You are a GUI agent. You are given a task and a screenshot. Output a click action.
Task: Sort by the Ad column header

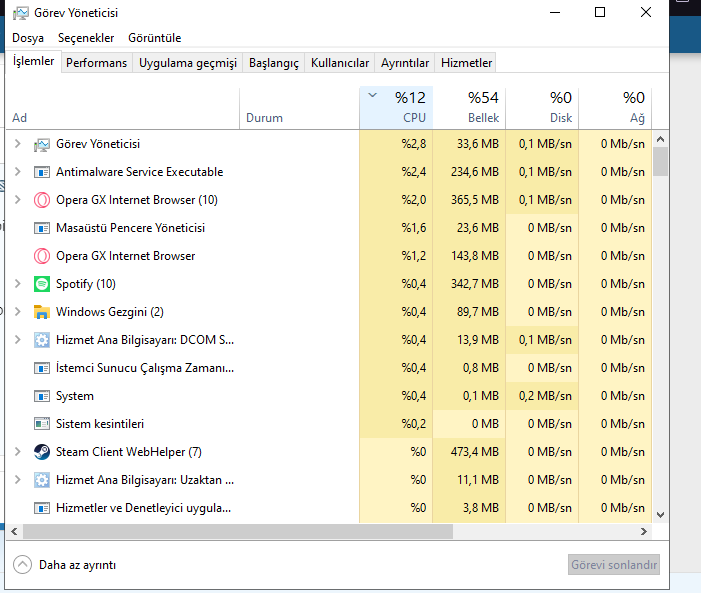pos(122,108)
